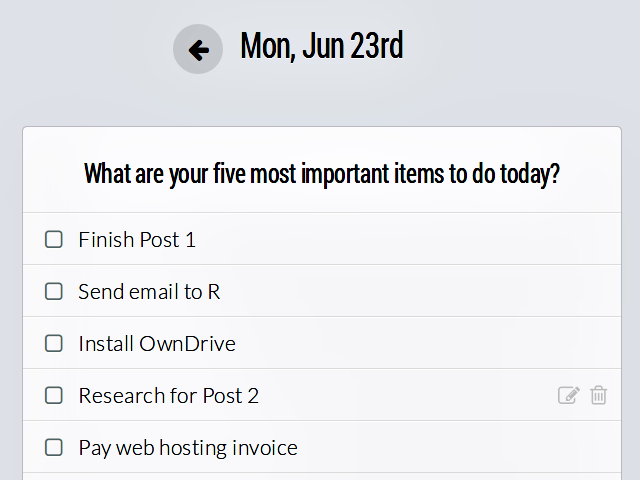This screenshot has width=640, height=480.
Task: Check off Finish Post 1
Action: [x=54, y=239]
